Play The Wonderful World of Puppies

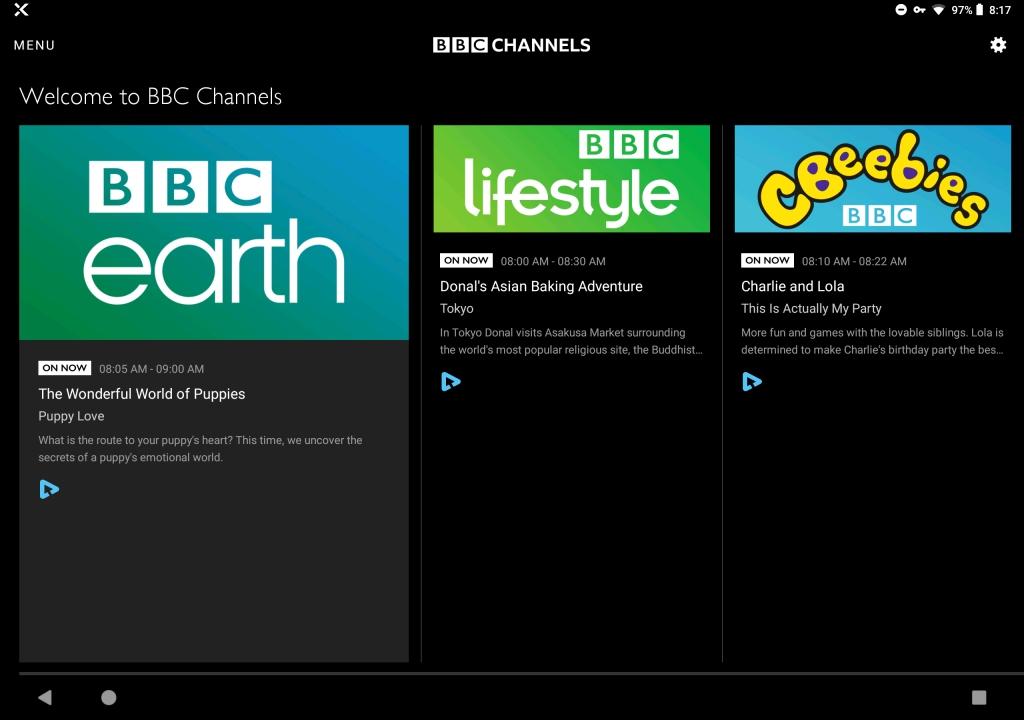coord(49,489)
